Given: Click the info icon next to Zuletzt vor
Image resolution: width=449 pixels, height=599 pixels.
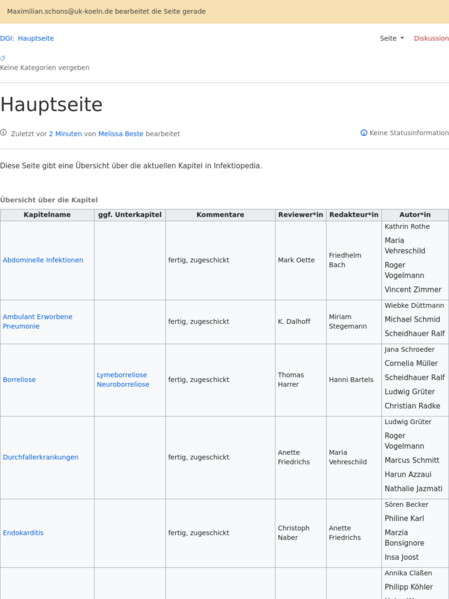Looking at the screenshot, I should (3, 133).
